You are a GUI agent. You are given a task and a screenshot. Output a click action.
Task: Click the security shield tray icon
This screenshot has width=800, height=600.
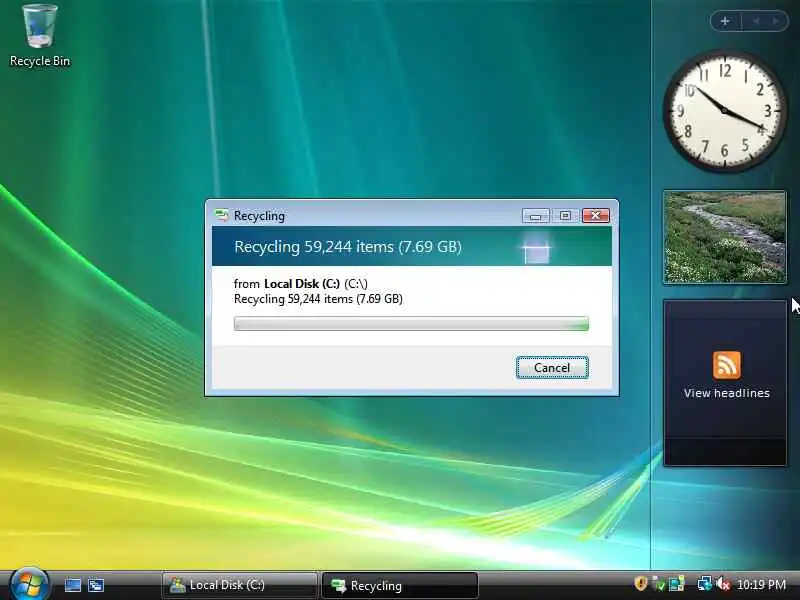tap(640, 583)
